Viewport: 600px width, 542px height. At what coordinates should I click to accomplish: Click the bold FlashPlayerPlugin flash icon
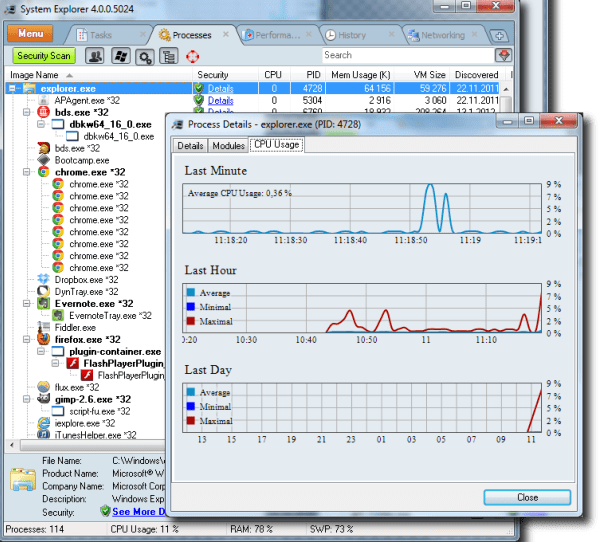pyautogui.click(x=73, y=363)
